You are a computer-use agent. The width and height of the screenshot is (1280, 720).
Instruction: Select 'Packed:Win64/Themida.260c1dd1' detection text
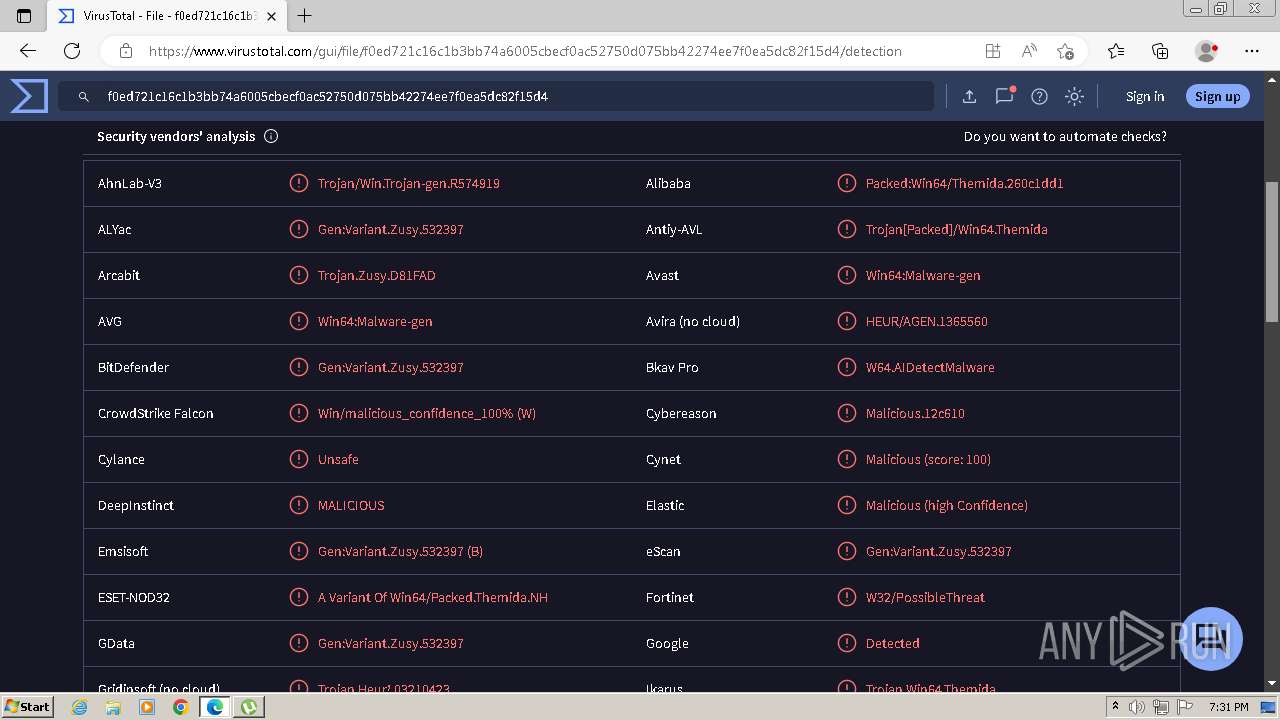point(964,183)
